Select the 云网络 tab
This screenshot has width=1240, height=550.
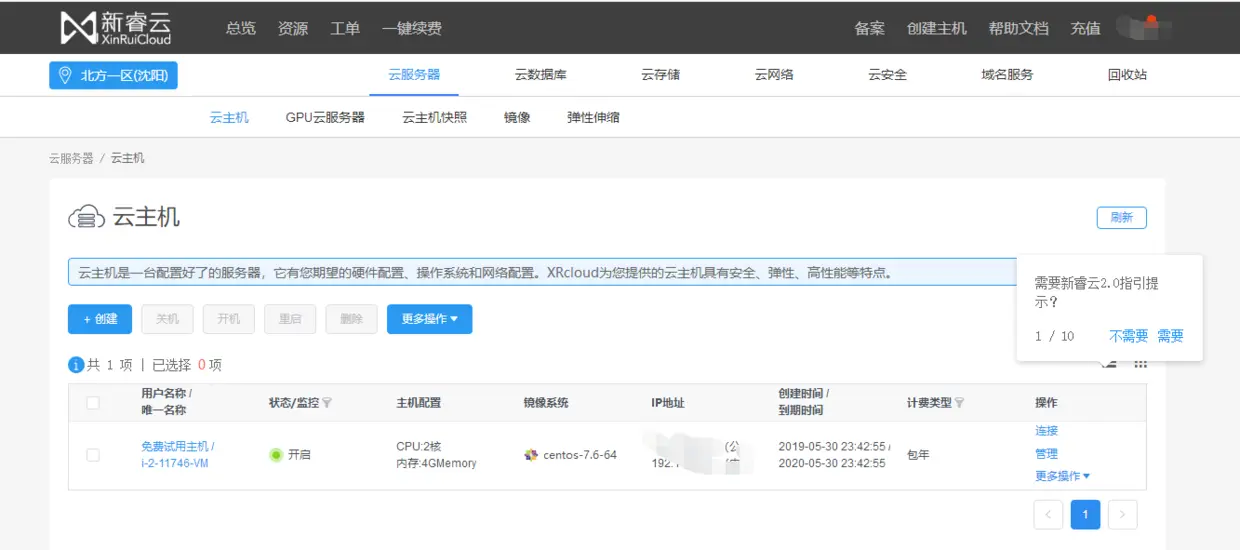click(774, 74)
